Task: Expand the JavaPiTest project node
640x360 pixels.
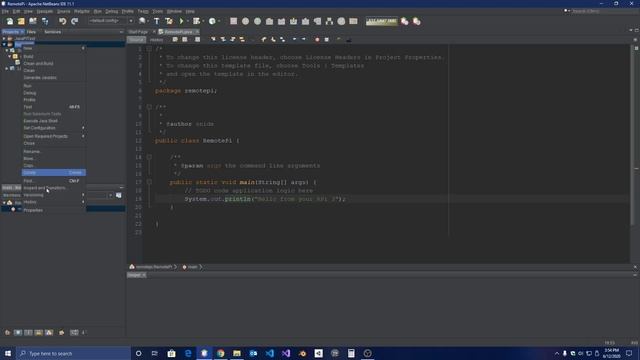Action: [4, 38]
